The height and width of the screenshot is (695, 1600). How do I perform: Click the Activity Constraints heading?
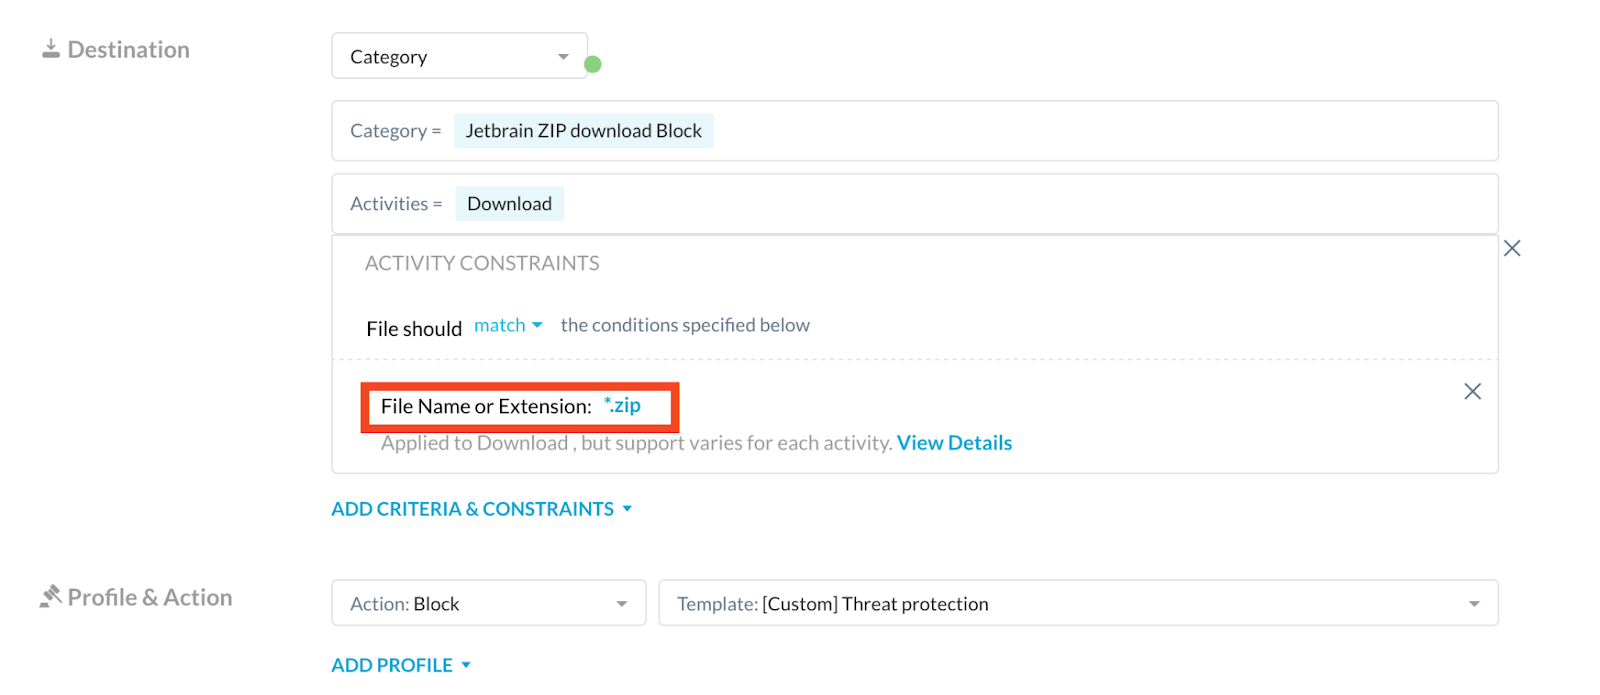pos(482,263)
